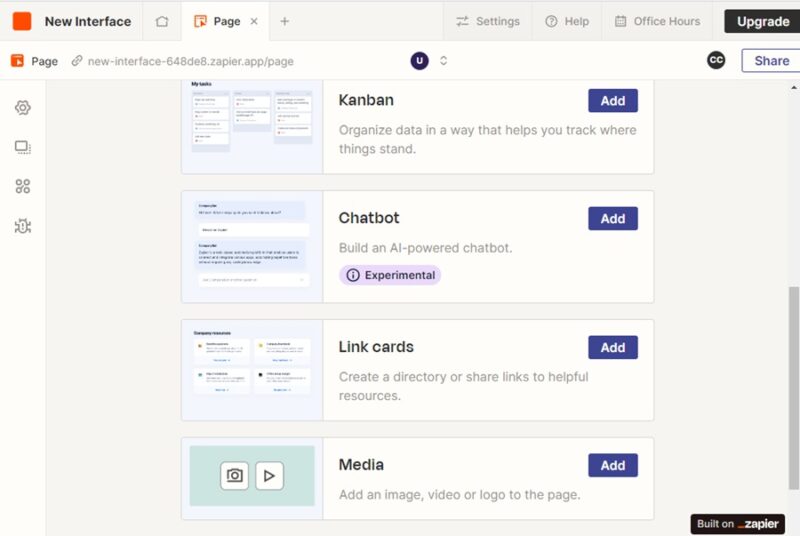Click the New Interface title
The height and width of the screenshot is (536, 800).
88,21
